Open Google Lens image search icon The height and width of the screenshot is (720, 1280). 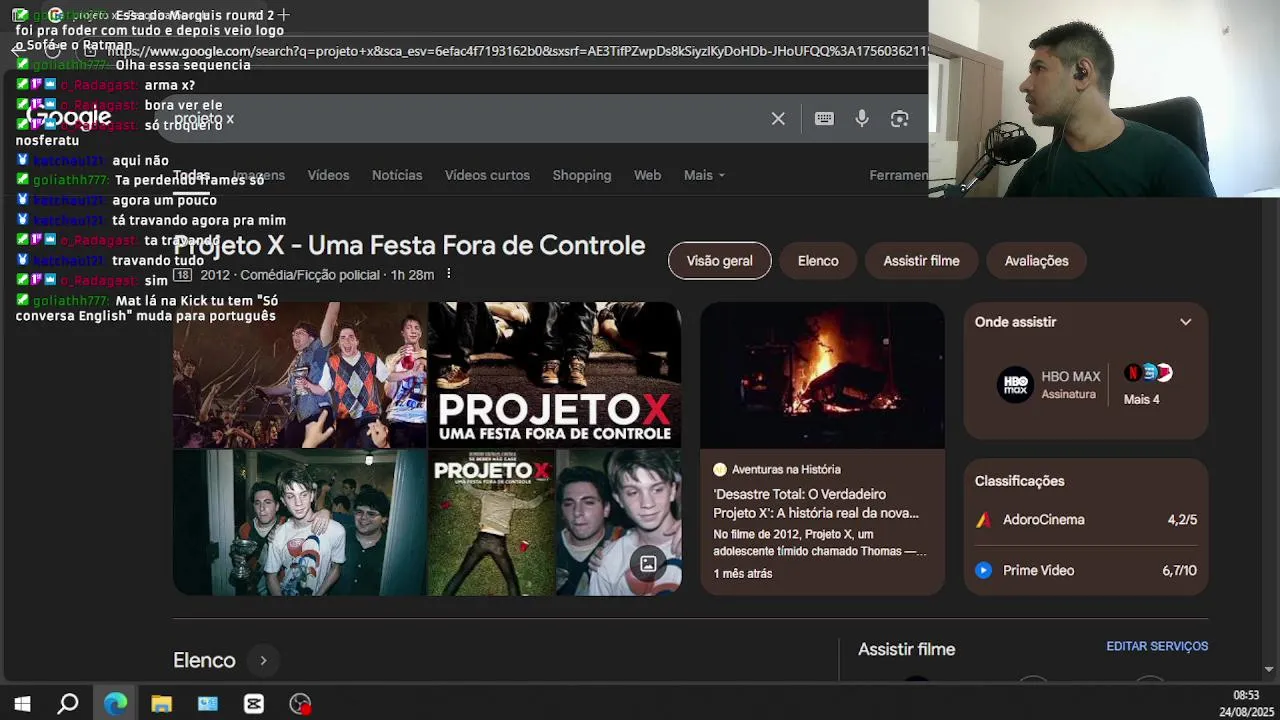(900, 119)
